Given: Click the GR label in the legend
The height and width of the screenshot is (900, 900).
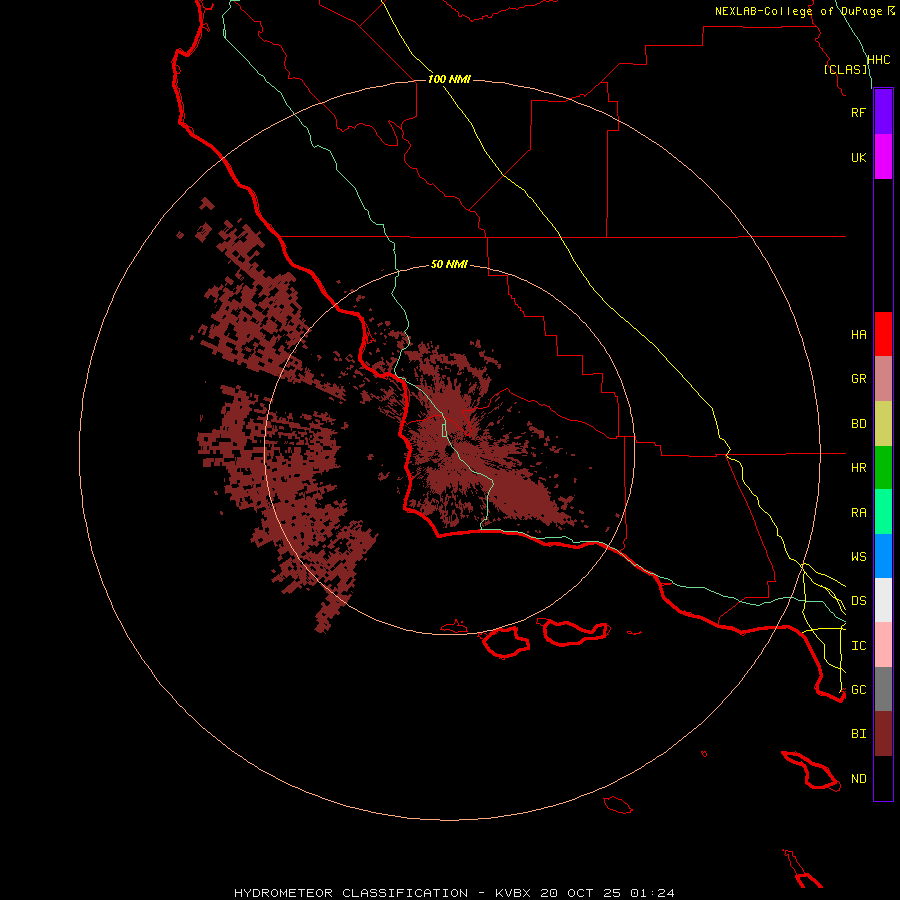Looking at the screenshot, I should point(858,379).
